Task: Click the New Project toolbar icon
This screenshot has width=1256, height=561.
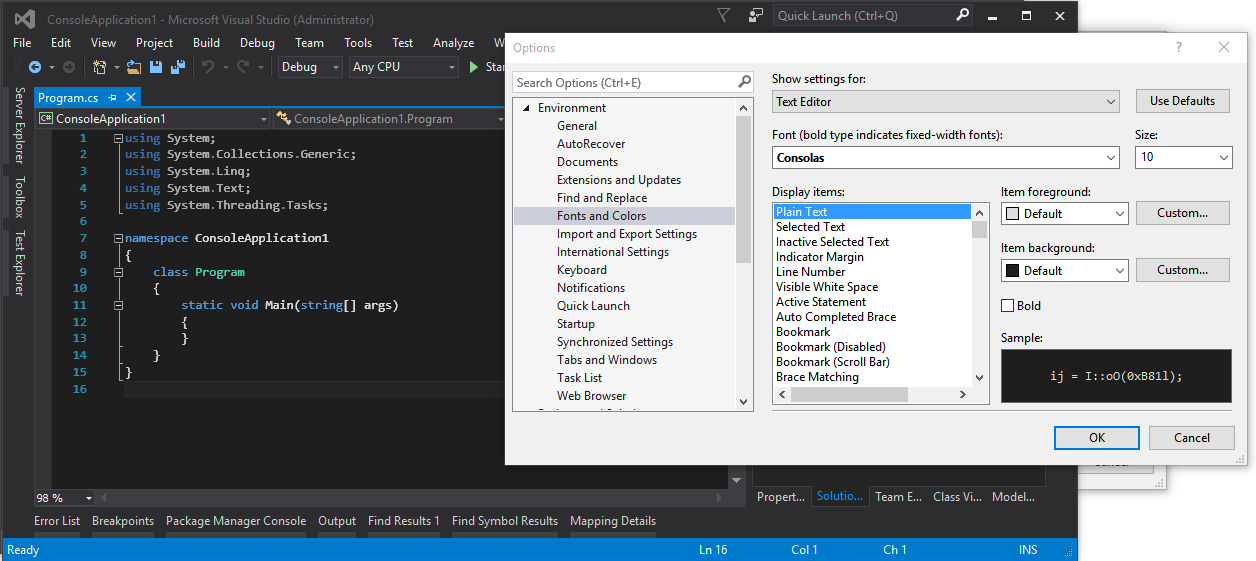Action: [x=100, y=67]
